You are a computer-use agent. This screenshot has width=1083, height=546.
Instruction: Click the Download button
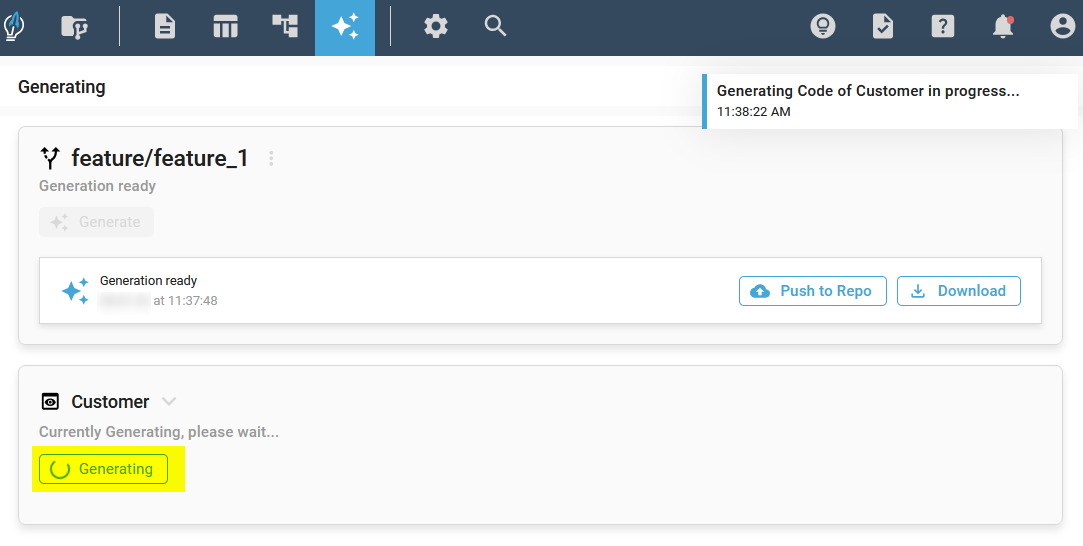click(x=959, y=291)
